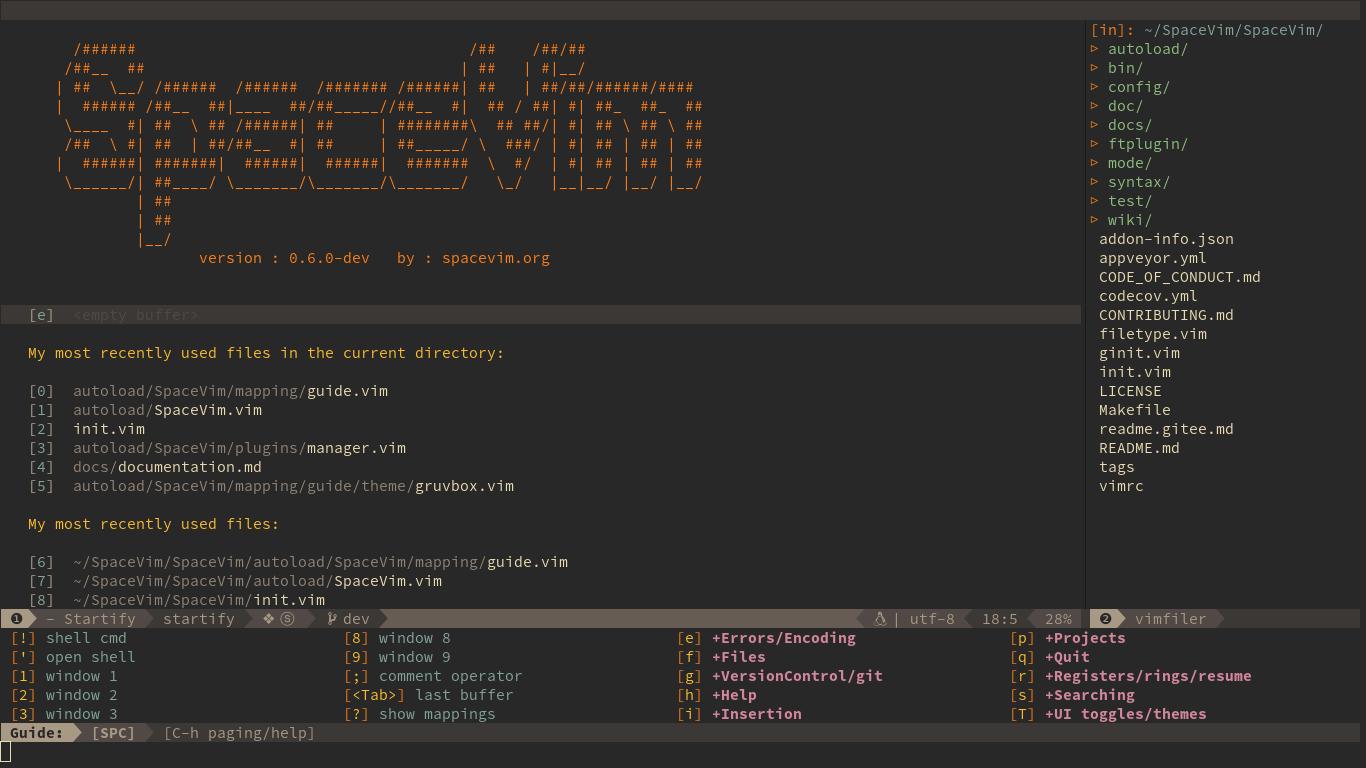The image size is (1366, 768).
Task: Click the git branch dev icon
Action: click(331, 619)
